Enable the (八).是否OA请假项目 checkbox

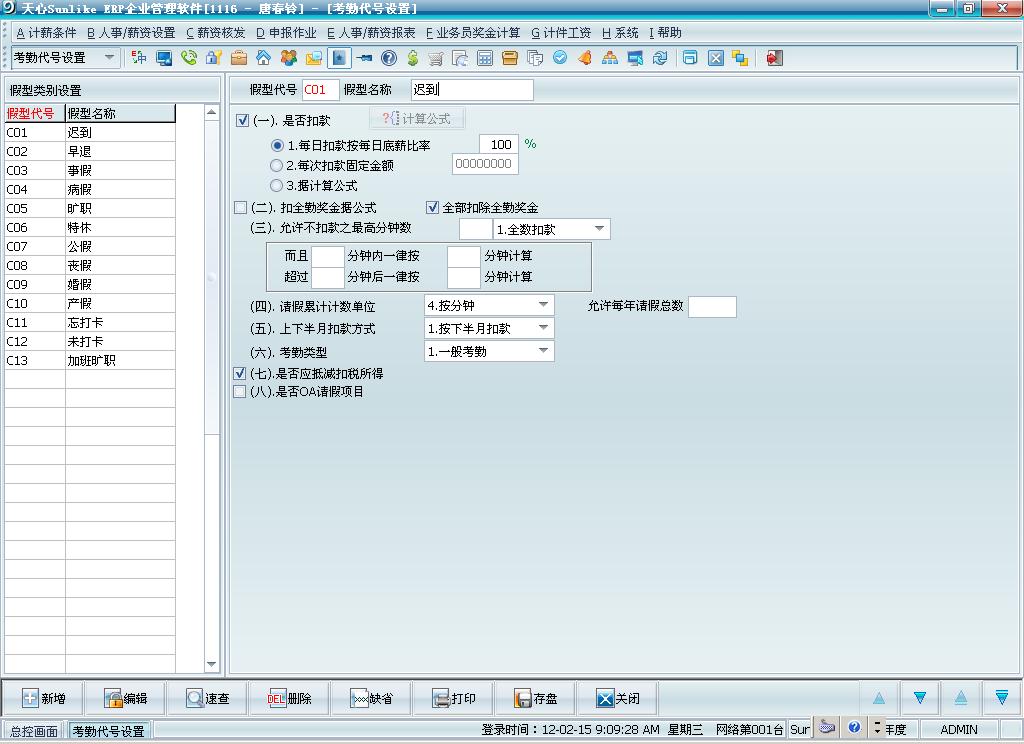240,392
